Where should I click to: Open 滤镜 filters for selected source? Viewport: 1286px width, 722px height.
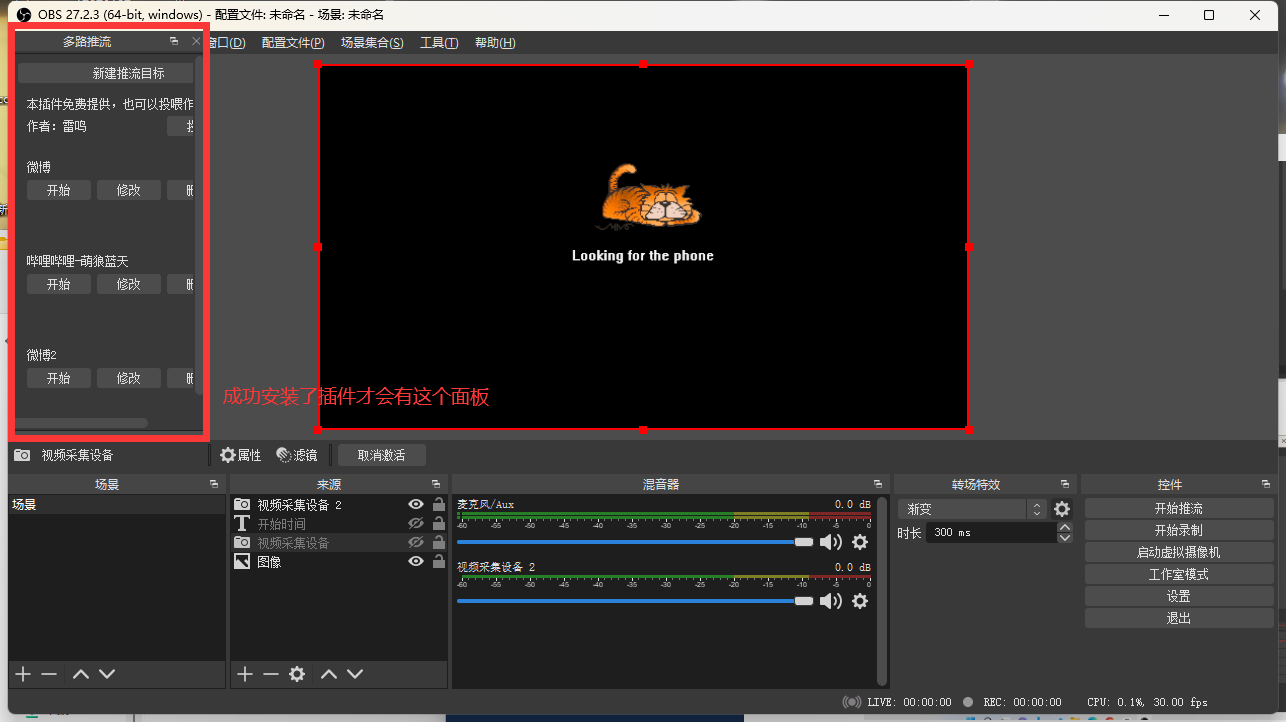coord(297,455)
